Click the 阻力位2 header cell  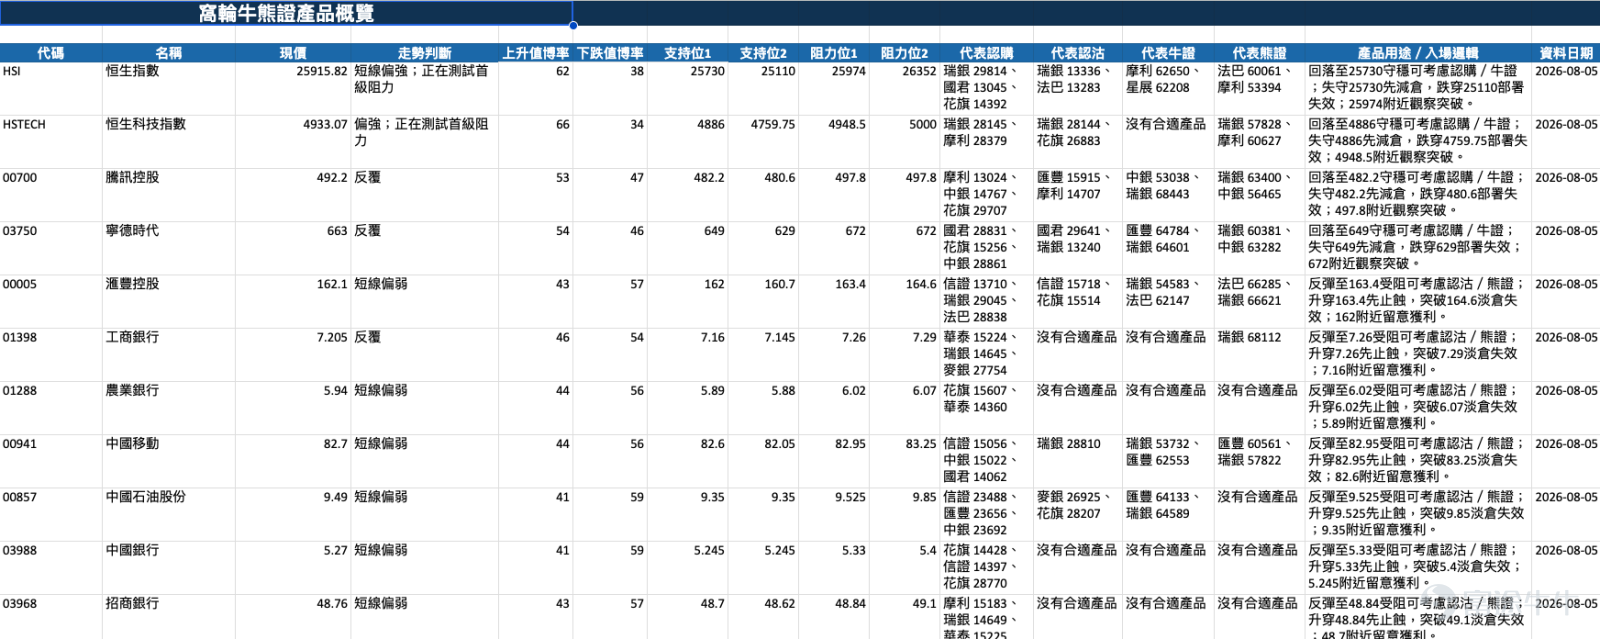click(x=905, y=53)
